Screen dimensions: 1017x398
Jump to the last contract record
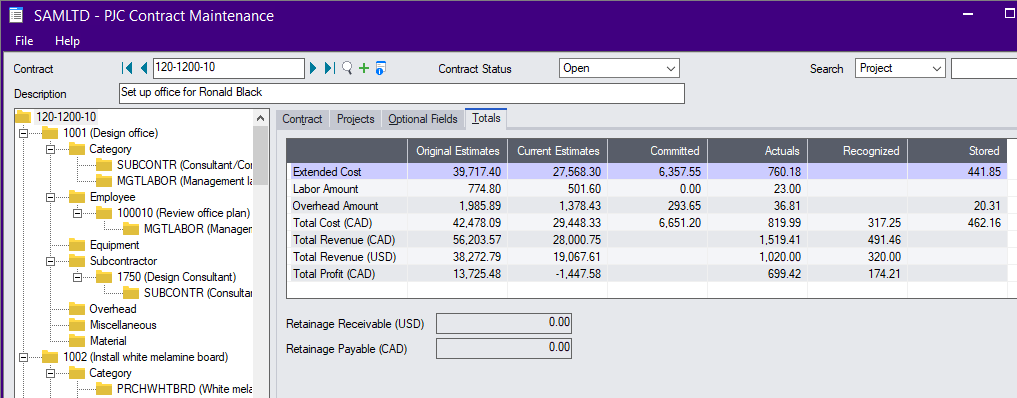(329, 68)
